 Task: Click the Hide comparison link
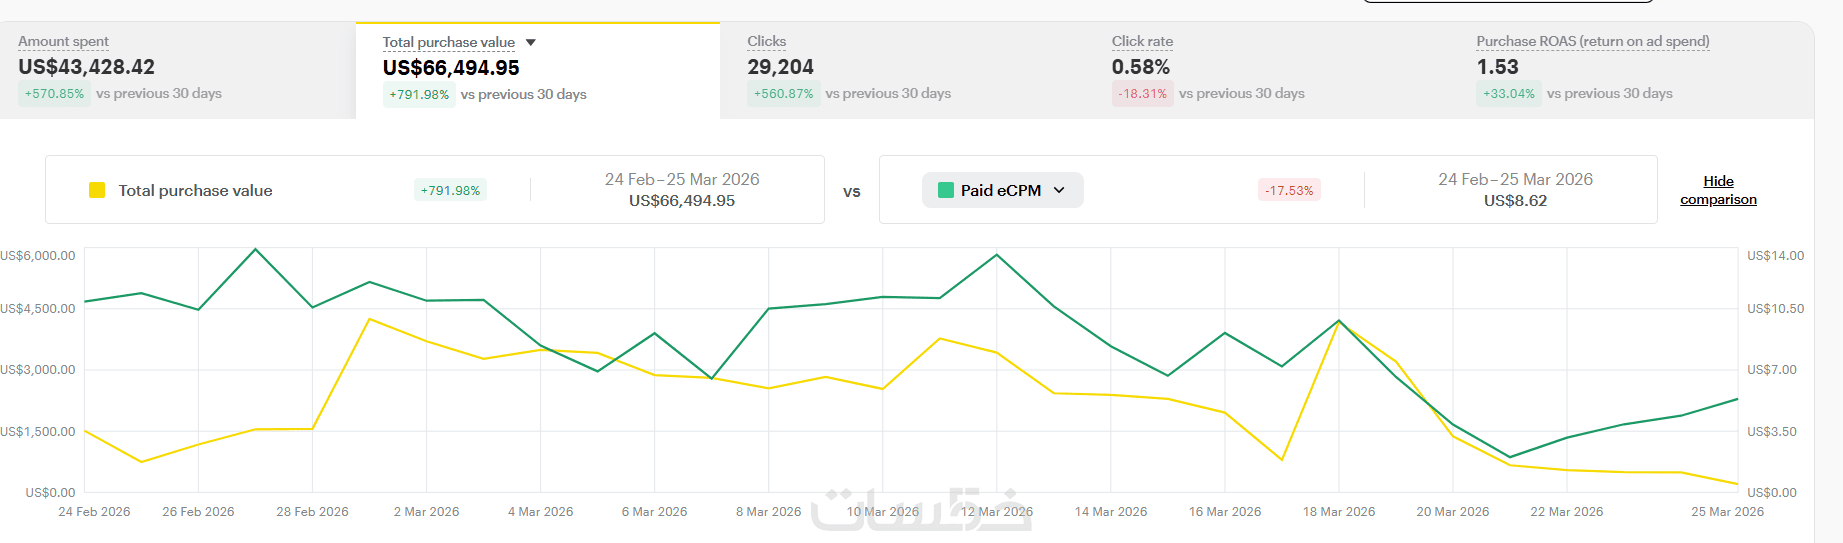click(x=1718, y=190)
